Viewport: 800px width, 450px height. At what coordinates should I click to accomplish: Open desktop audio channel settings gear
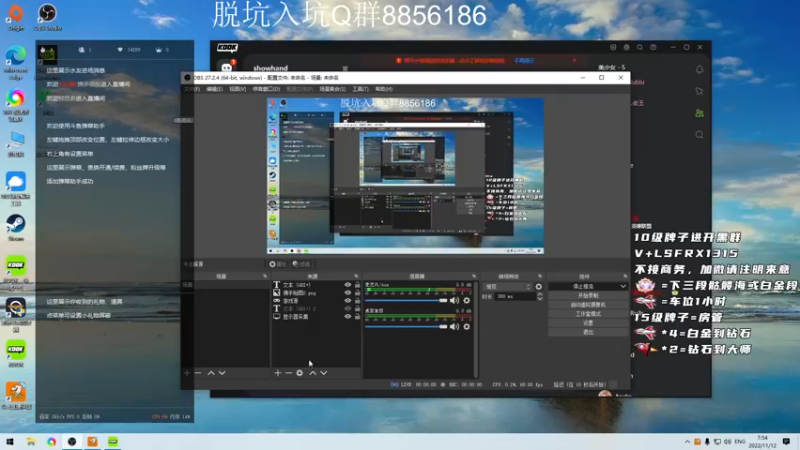(466, 327)
